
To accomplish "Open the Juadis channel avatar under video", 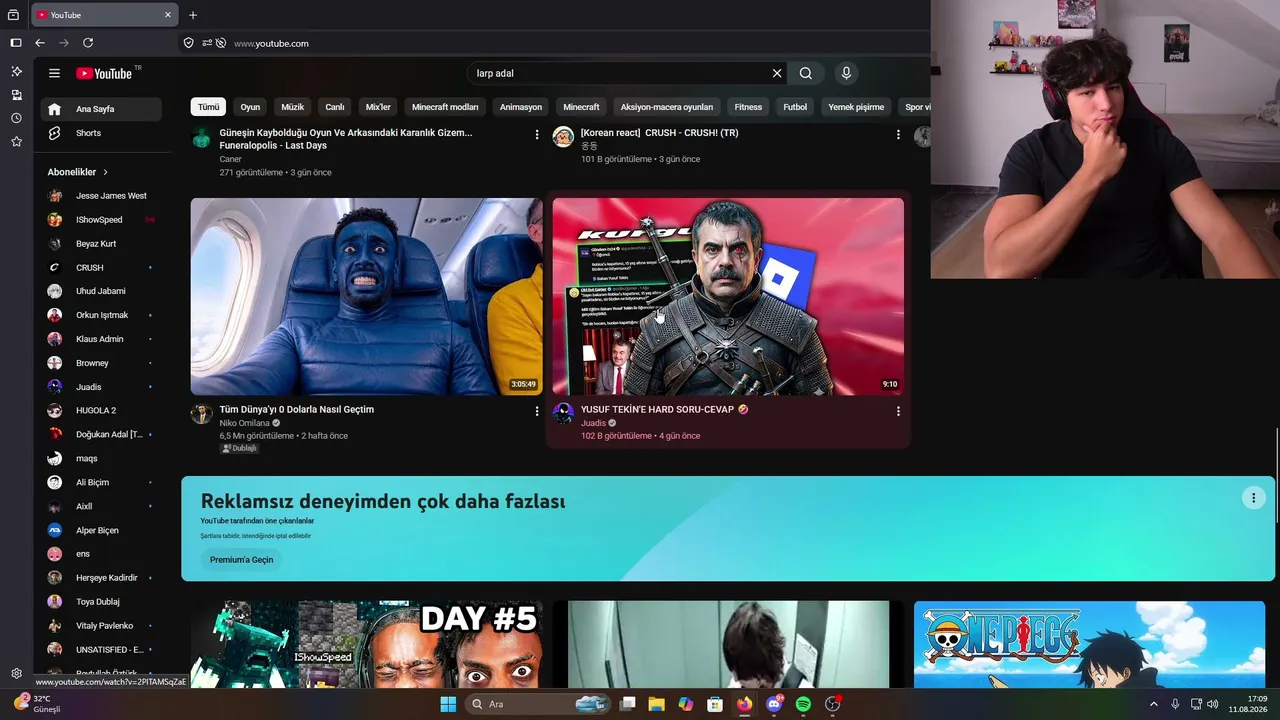I will [x=563, y=414].
